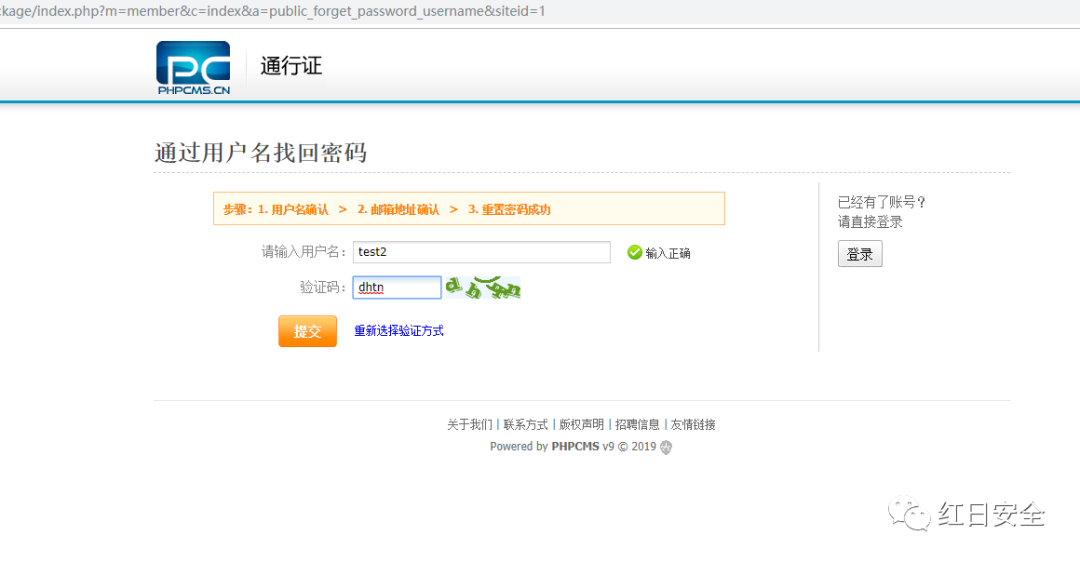Click step 1 用户名确认
This screenshot has height=562, width=1080.
[293, 210]
